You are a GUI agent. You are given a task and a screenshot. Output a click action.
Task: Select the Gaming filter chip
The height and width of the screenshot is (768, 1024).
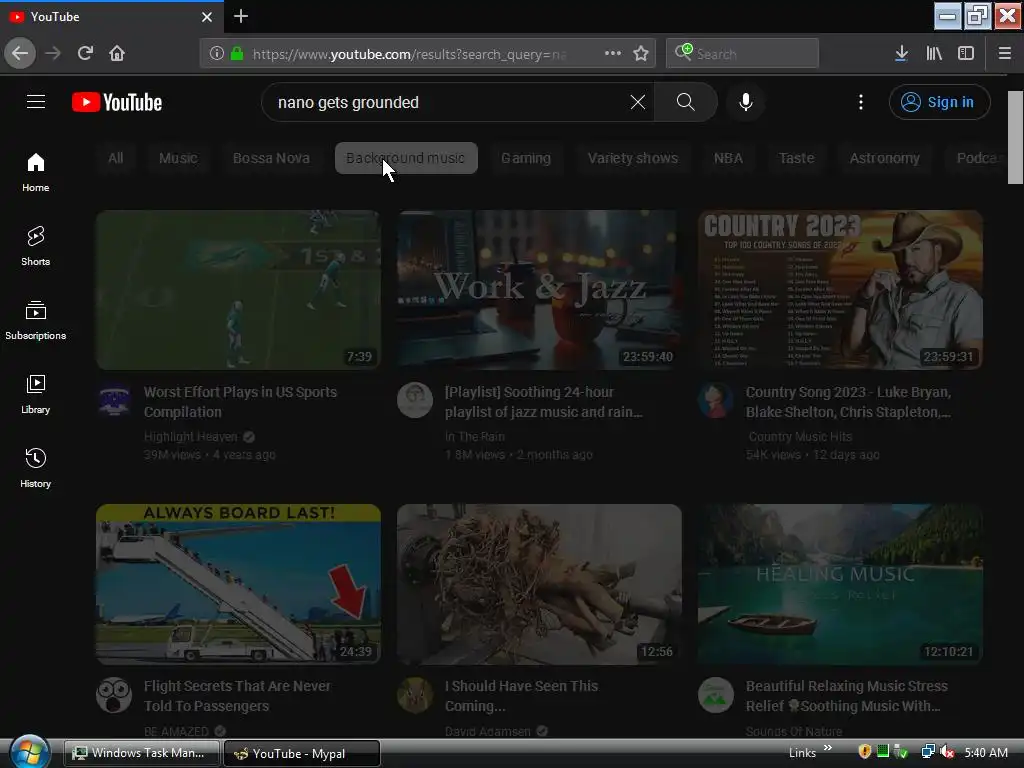click(x=526, y=158)
